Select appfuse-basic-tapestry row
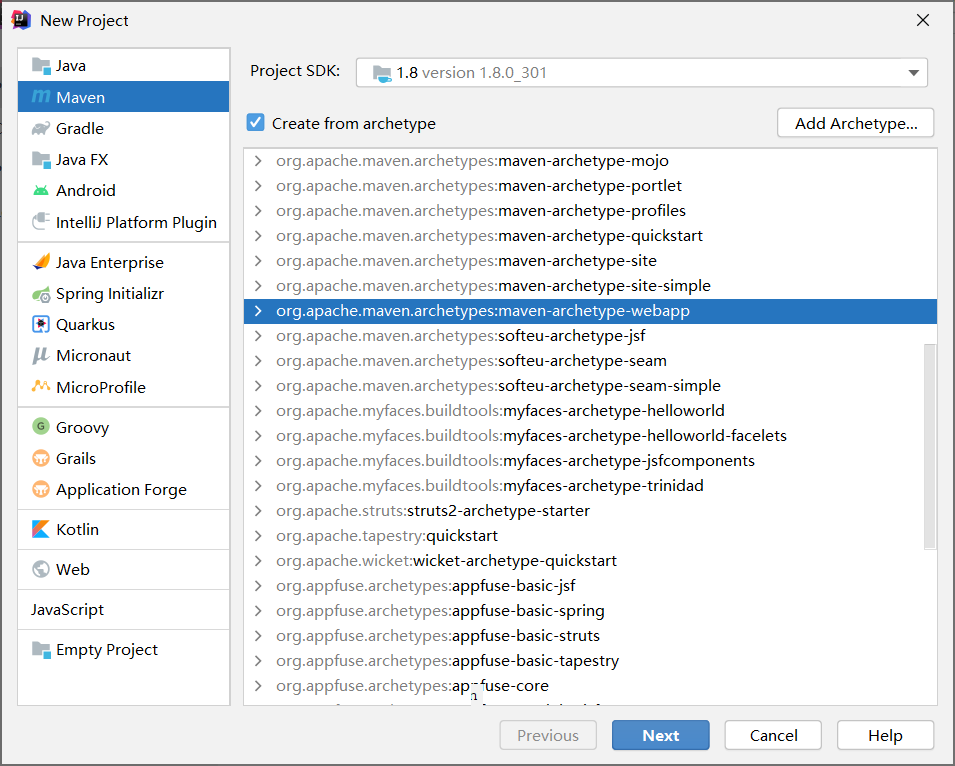The height and width of the screenshot is (766, 955). click(x=590, y=660)
